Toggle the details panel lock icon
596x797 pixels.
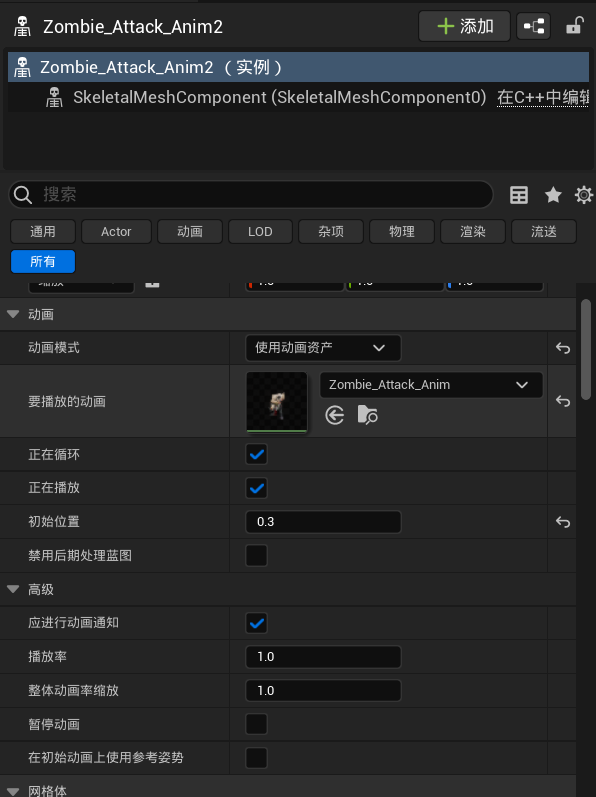click(575, 25)
